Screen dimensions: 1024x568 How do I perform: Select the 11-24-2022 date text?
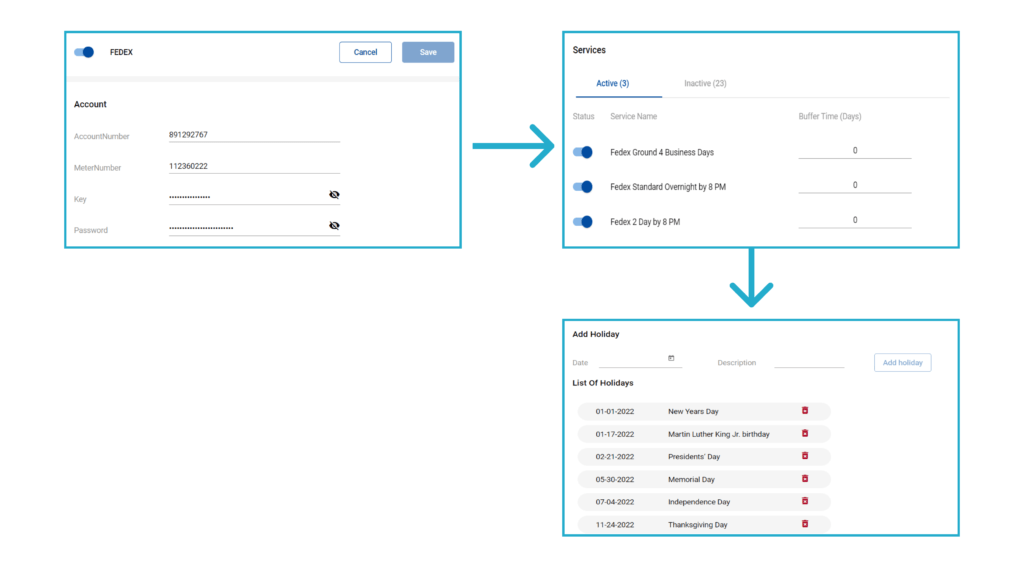(615, 525)
